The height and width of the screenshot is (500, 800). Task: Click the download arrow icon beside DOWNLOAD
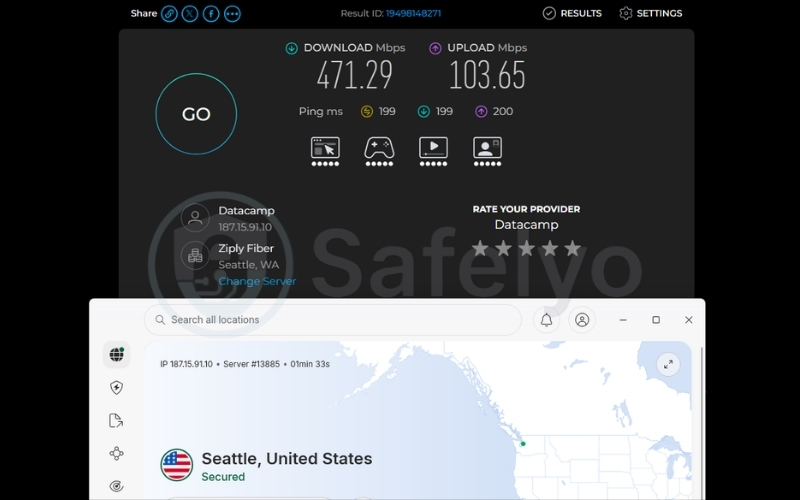pyautogui.click(x=291, y=48)
